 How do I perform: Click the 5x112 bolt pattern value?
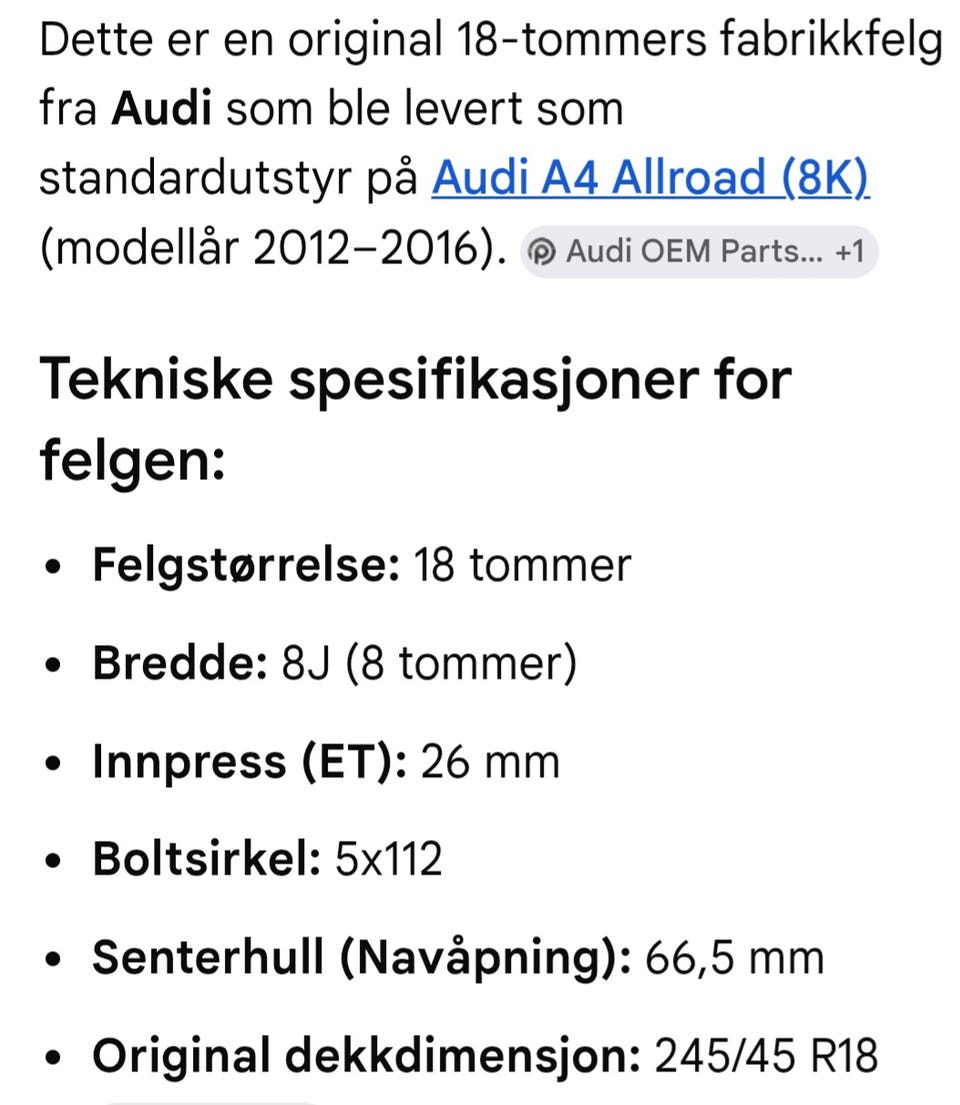click(388, 859)
